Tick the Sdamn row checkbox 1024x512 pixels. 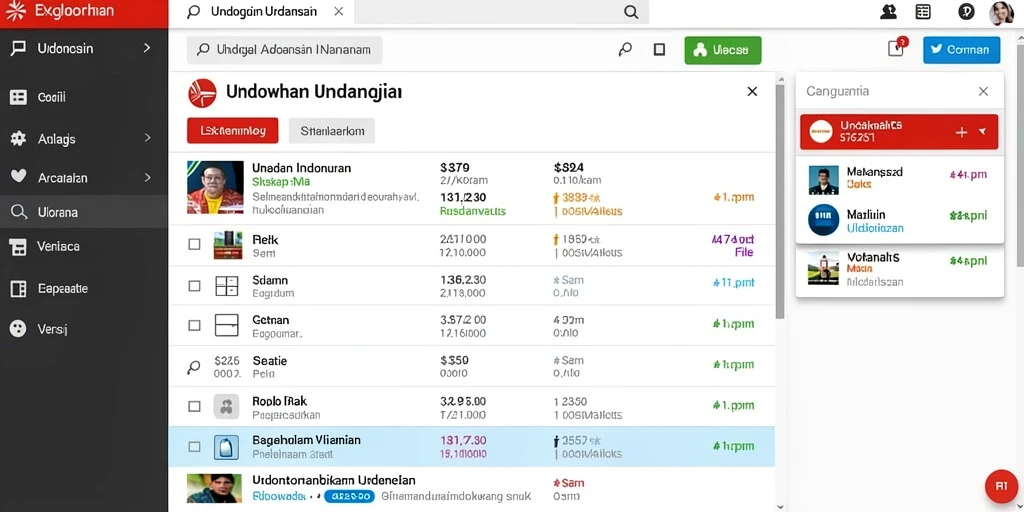[x=194, y=286]
